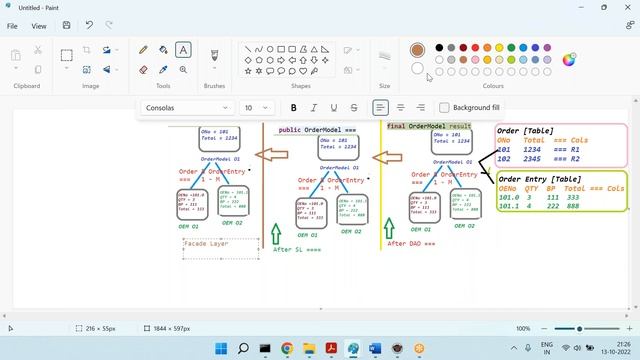Click the zoom in plus button

click(629, 329)
